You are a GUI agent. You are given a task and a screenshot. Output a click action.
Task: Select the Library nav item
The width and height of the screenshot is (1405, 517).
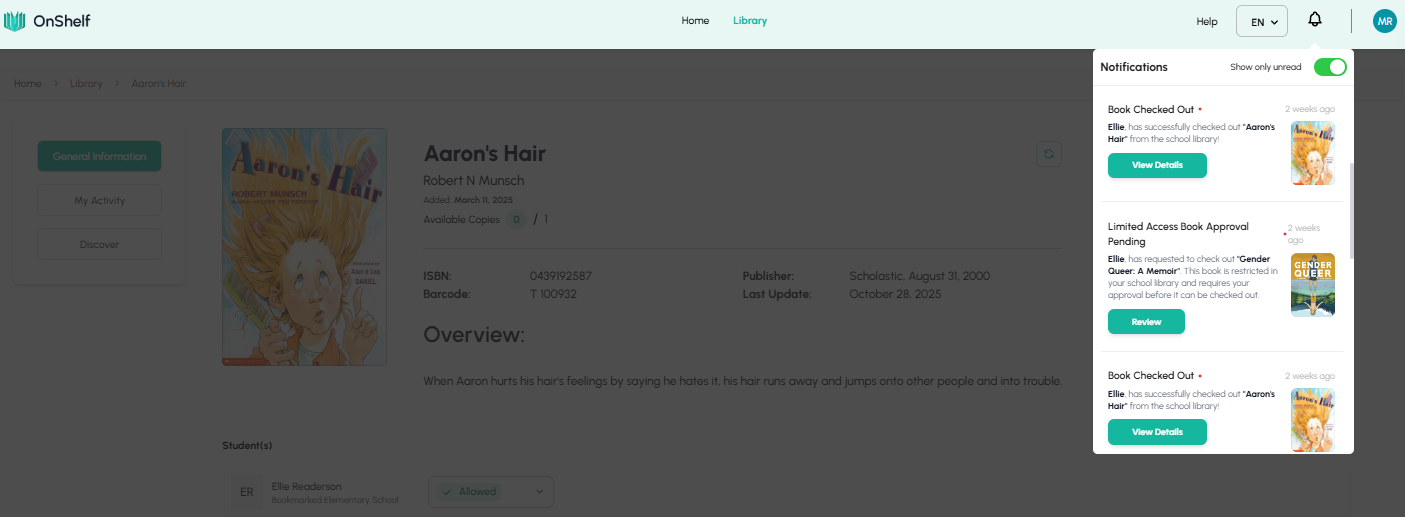pyautogui.click(x=749, y=21)
